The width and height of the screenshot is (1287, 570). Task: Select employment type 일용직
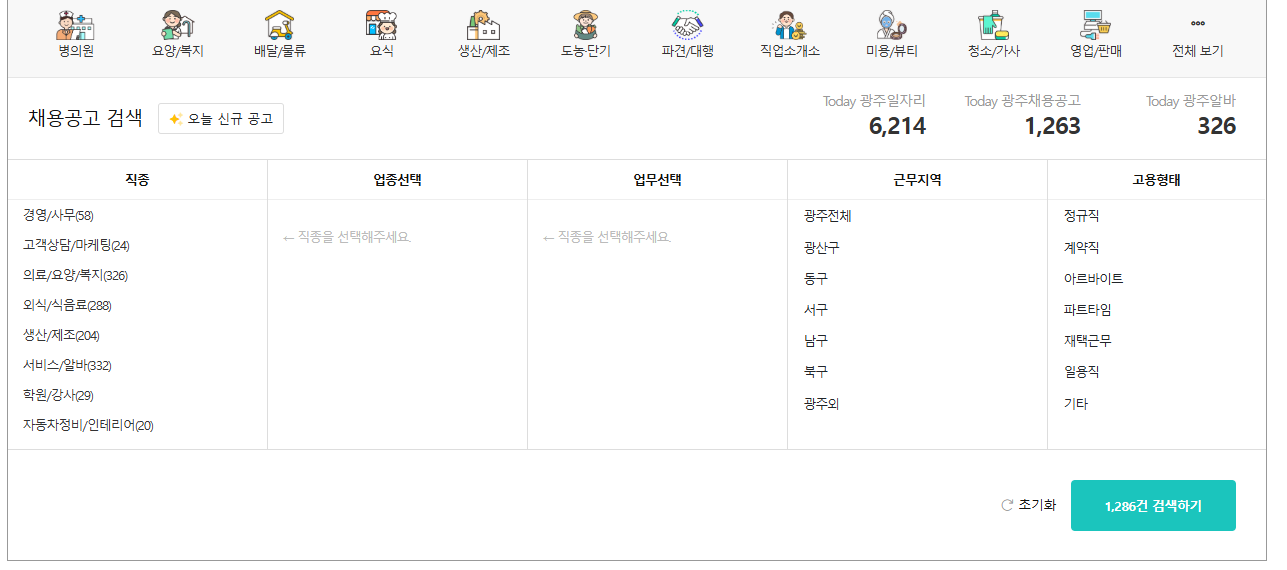click(x=1081, y=371)
